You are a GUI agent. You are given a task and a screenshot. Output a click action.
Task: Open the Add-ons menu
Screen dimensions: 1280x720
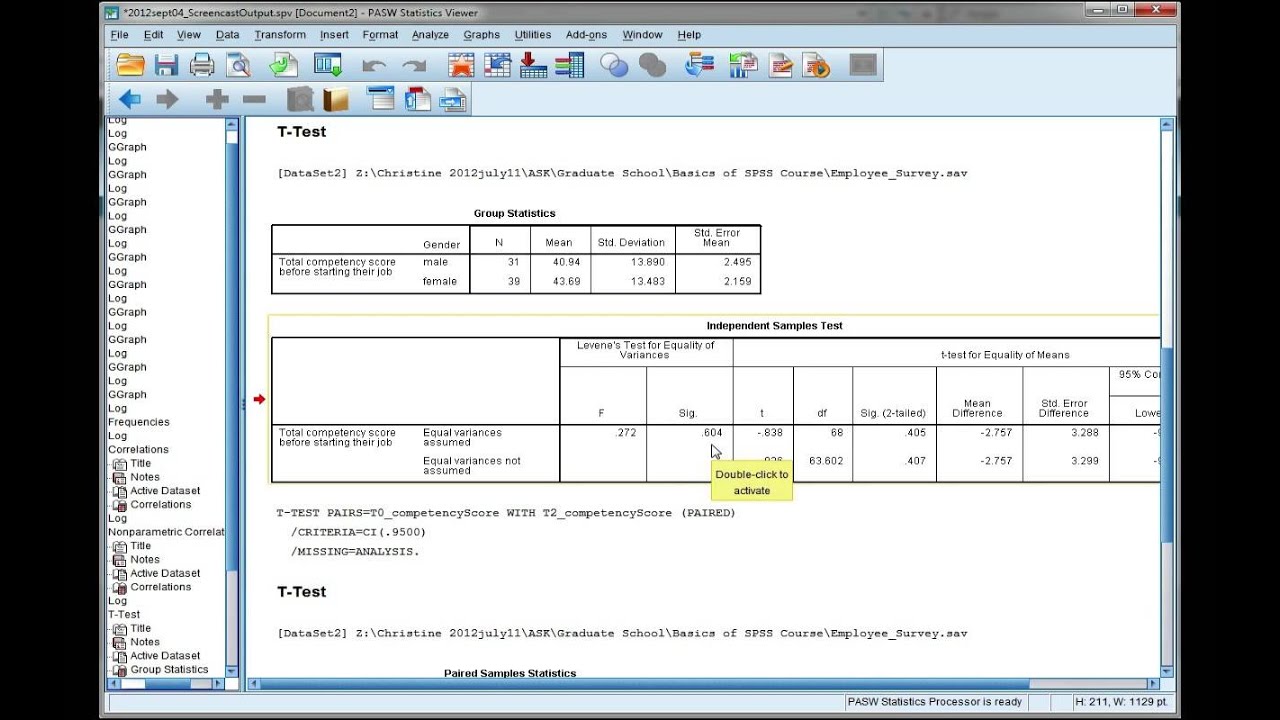coord(586,35)
